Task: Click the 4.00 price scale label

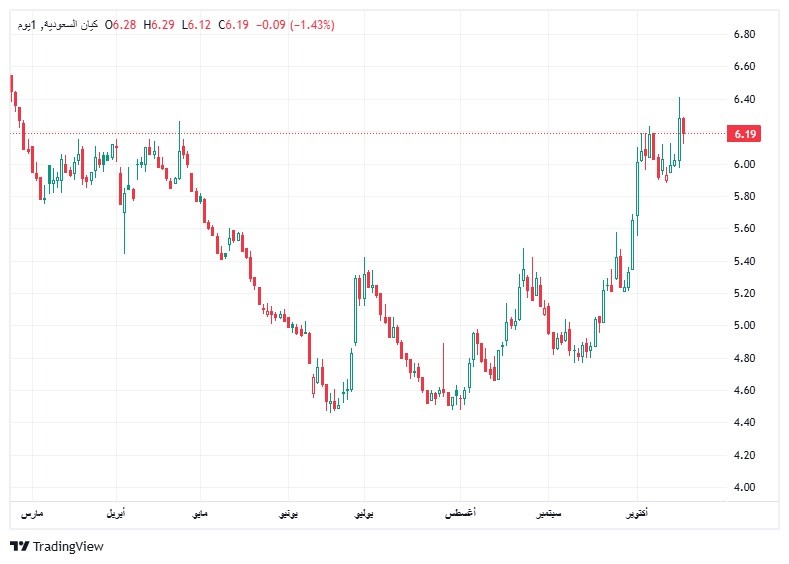Action: click(744, 487)
